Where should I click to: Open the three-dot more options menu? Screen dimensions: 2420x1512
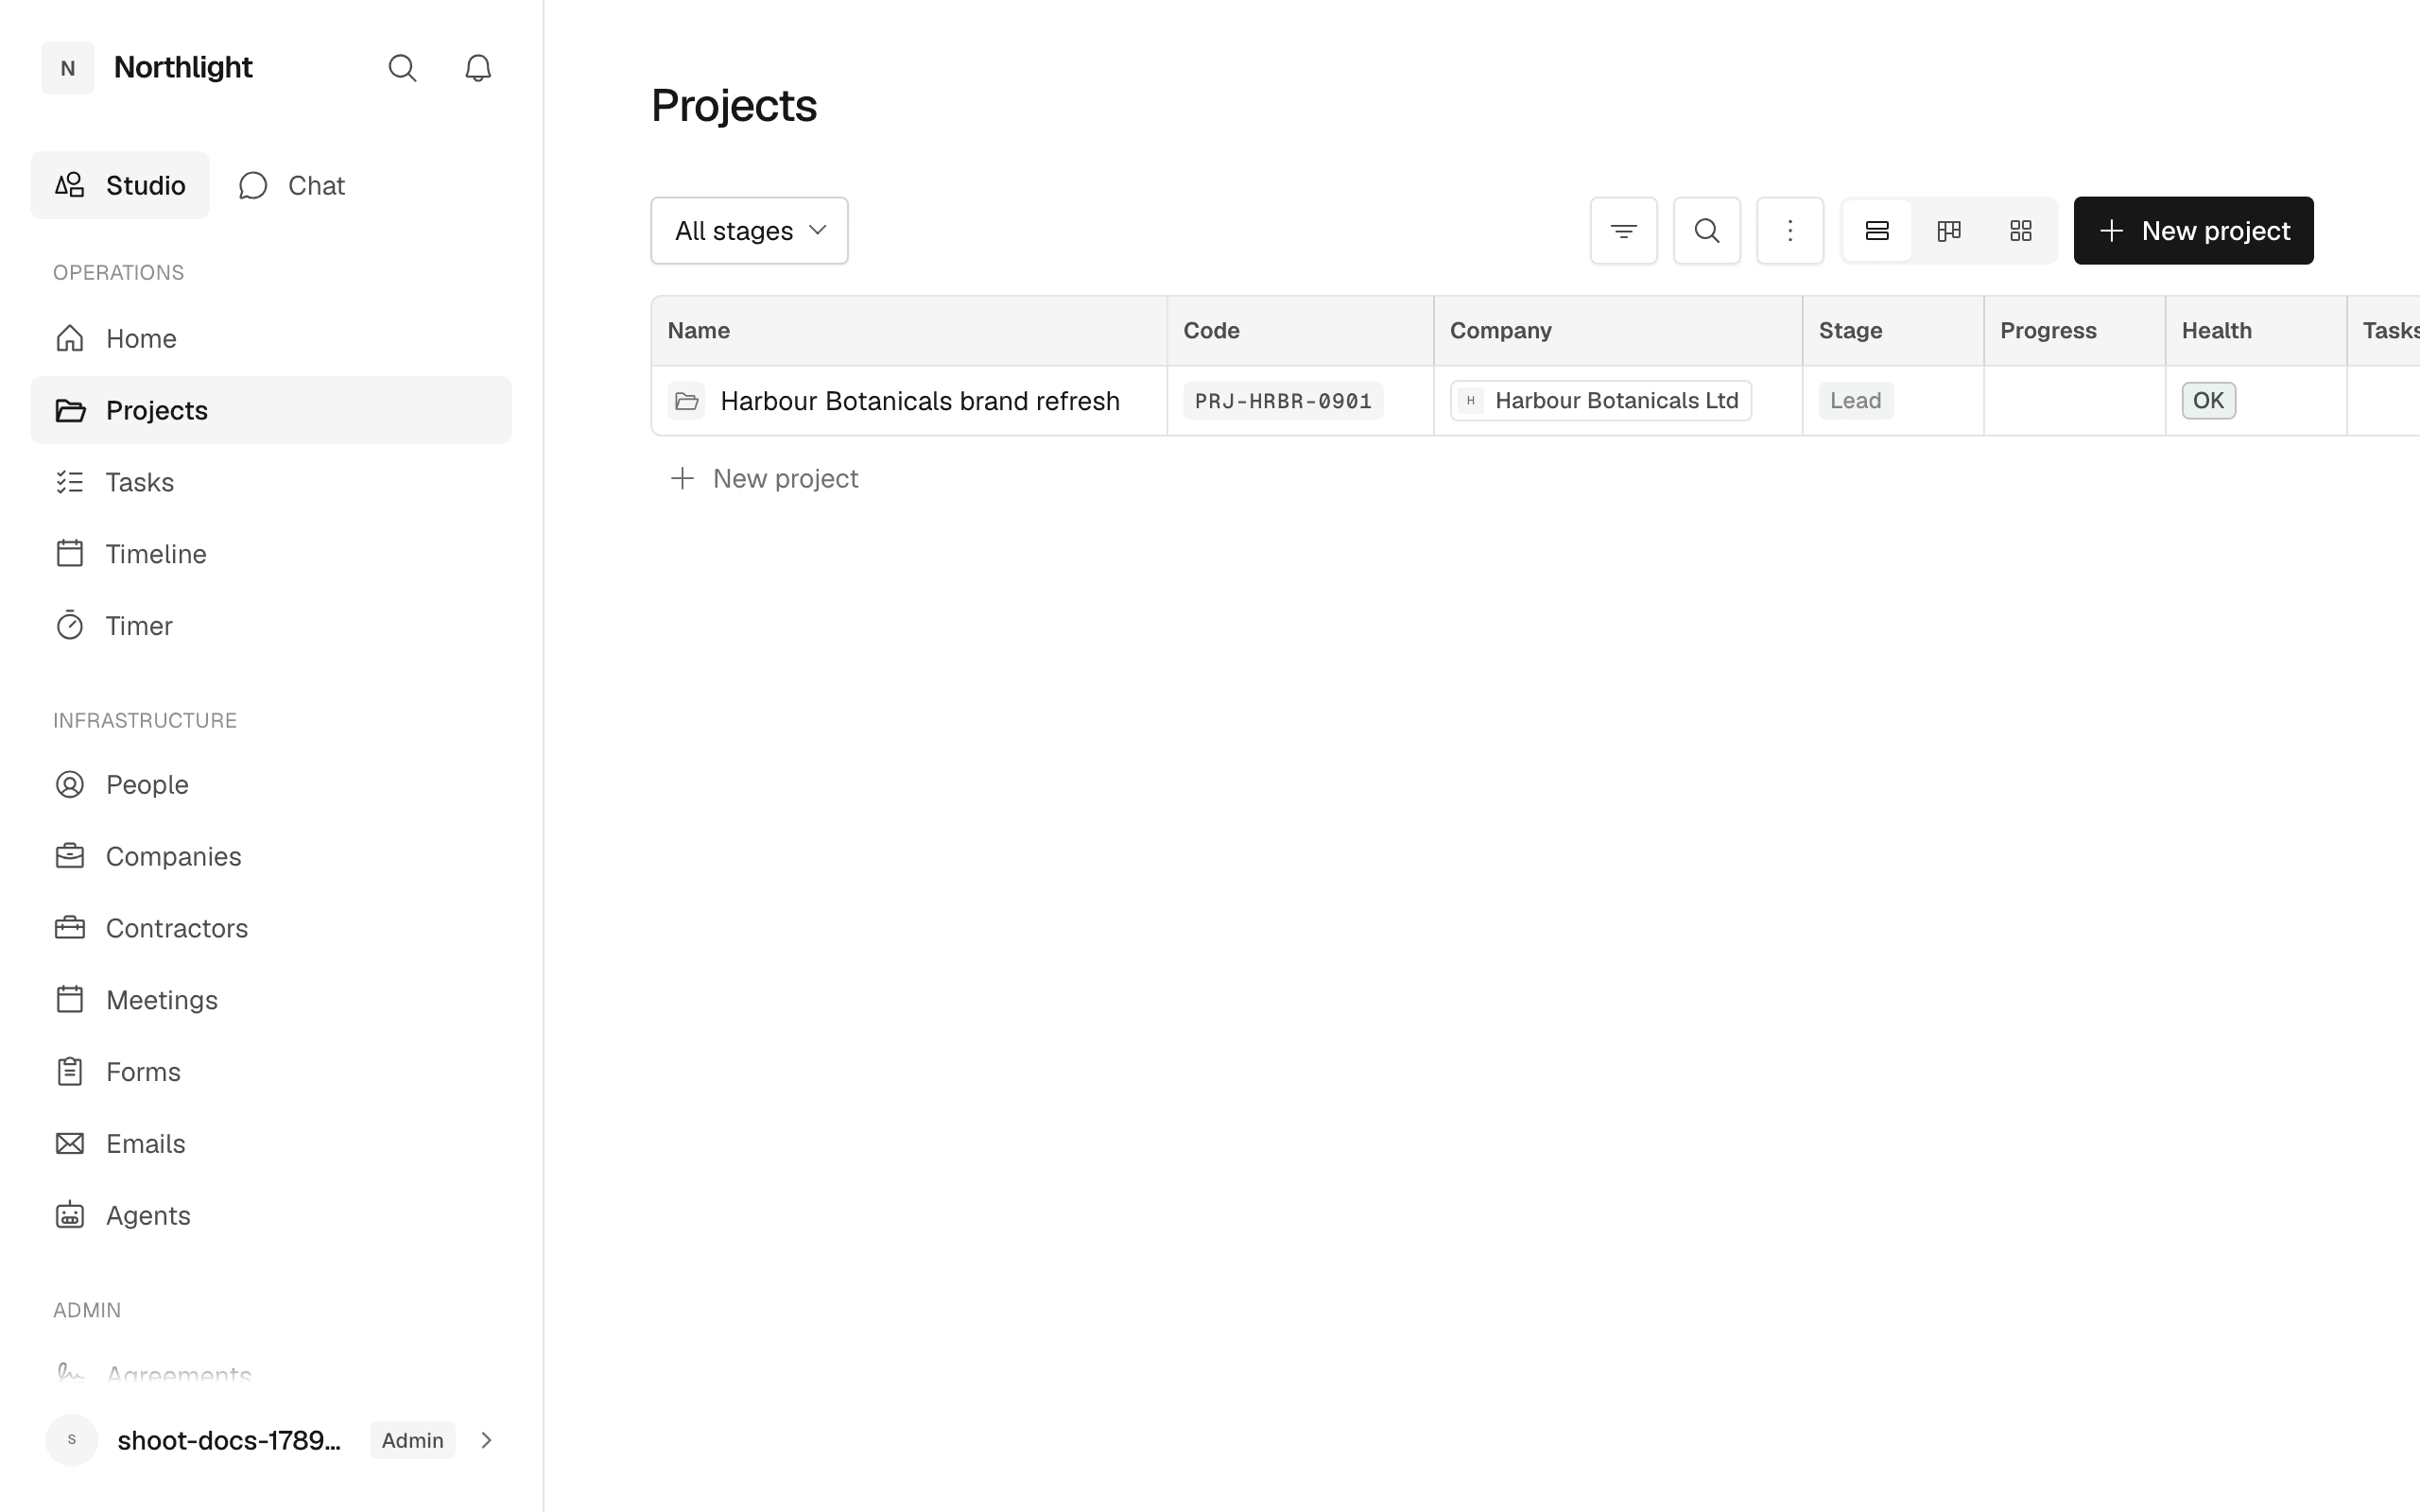click(1790, 231)
